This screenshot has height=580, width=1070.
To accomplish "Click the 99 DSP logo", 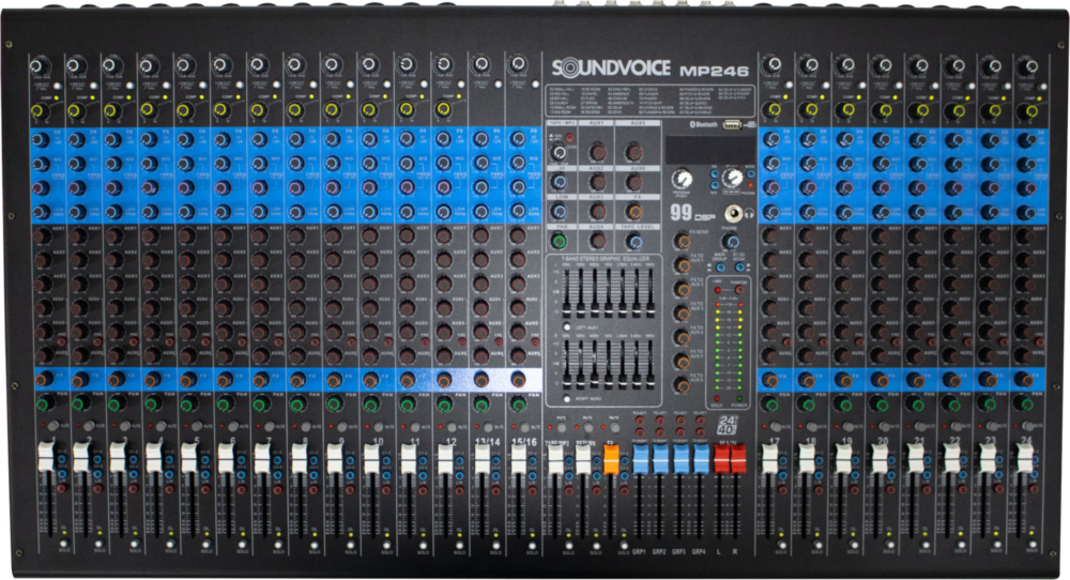I will coord(693,213).
